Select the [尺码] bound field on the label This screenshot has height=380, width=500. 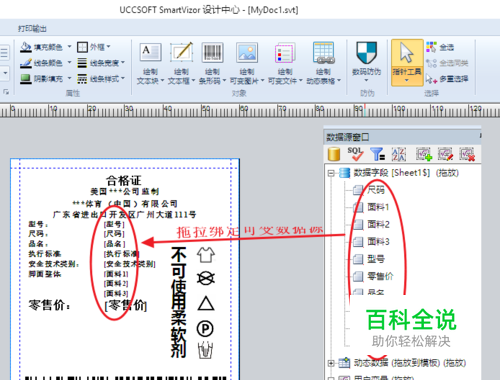tap(114, 234)
